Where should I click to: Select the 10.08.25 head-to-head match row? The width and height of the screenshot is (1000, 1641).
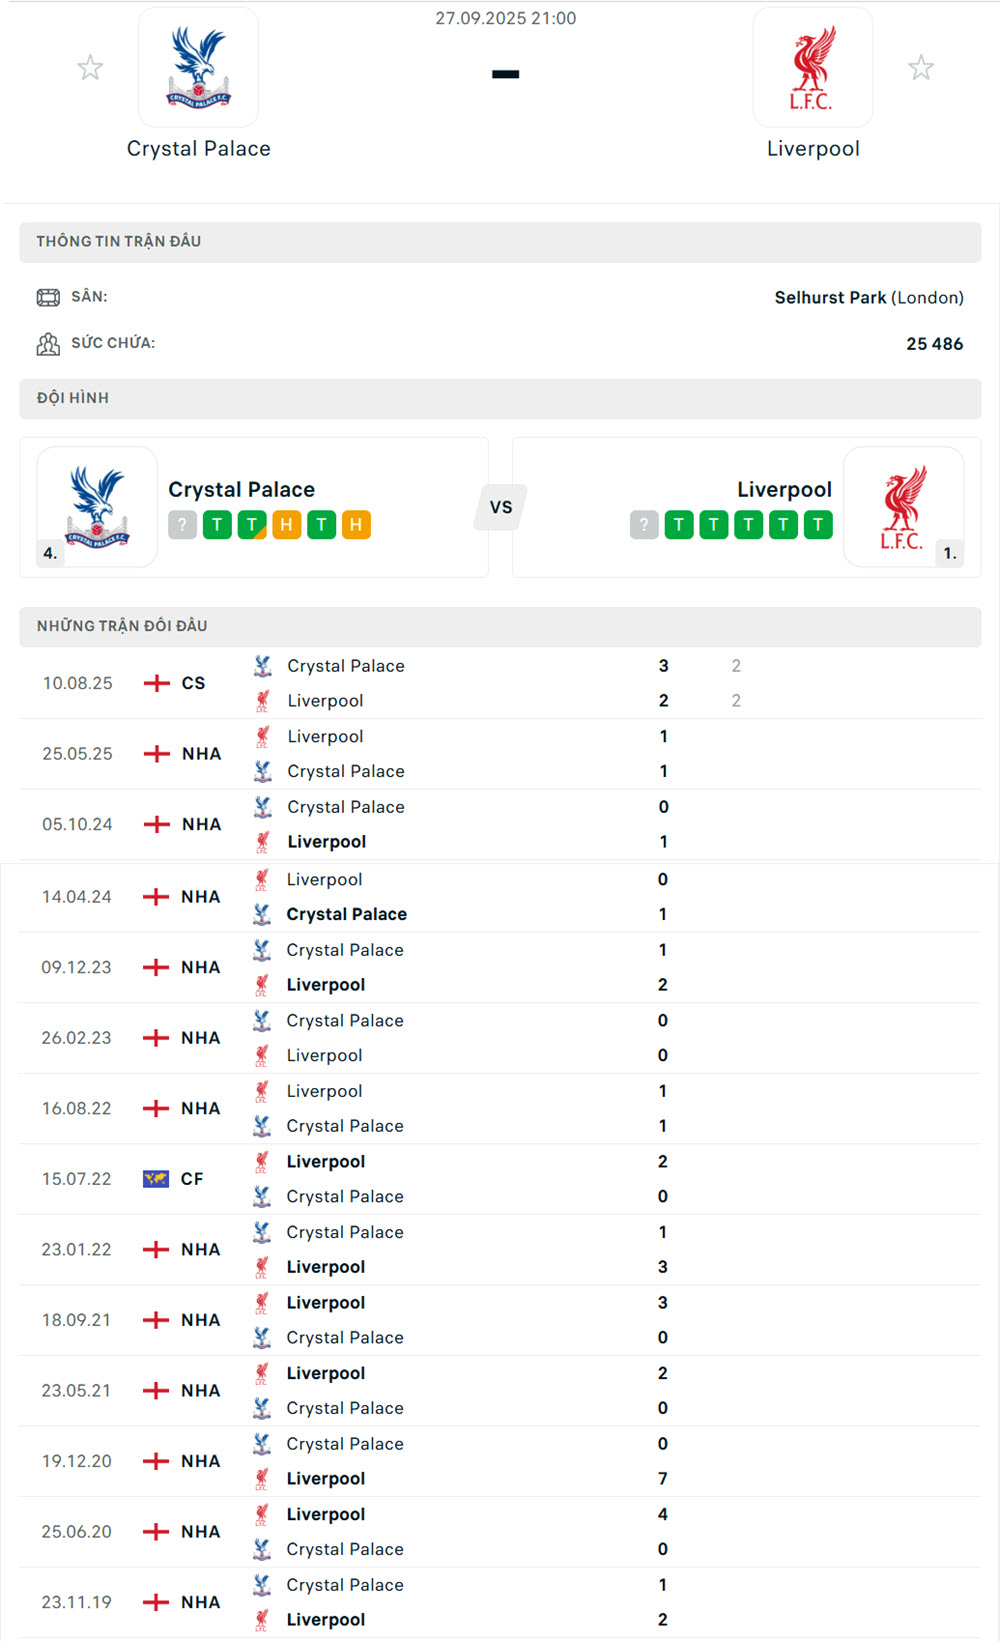pos(500,683)
